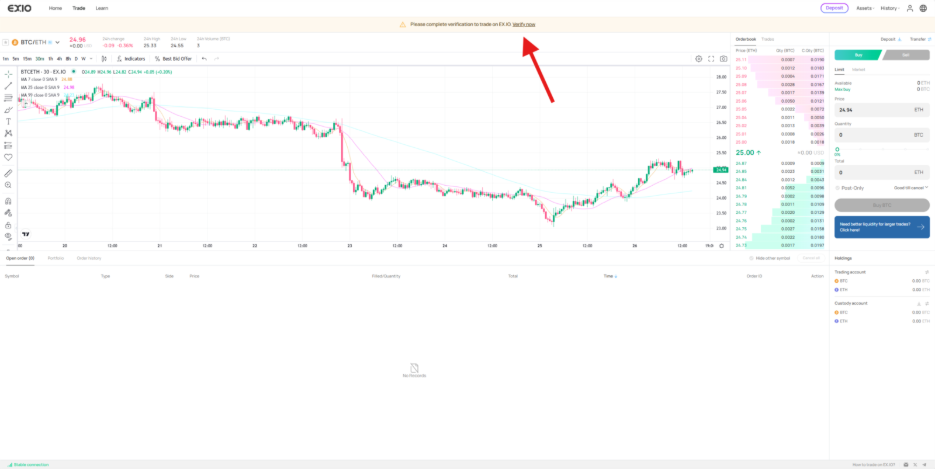Screen dimensions: 936x469
Task: Select the ruler measure tool
Action: point(8,173)
